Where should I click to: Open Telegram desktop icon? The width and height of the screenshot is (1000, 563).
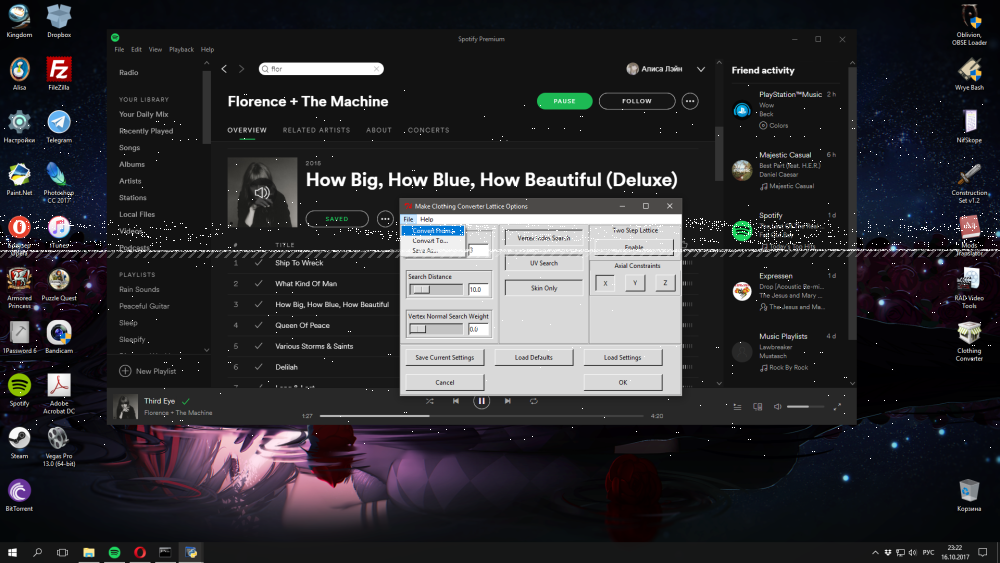coord(59,126)
